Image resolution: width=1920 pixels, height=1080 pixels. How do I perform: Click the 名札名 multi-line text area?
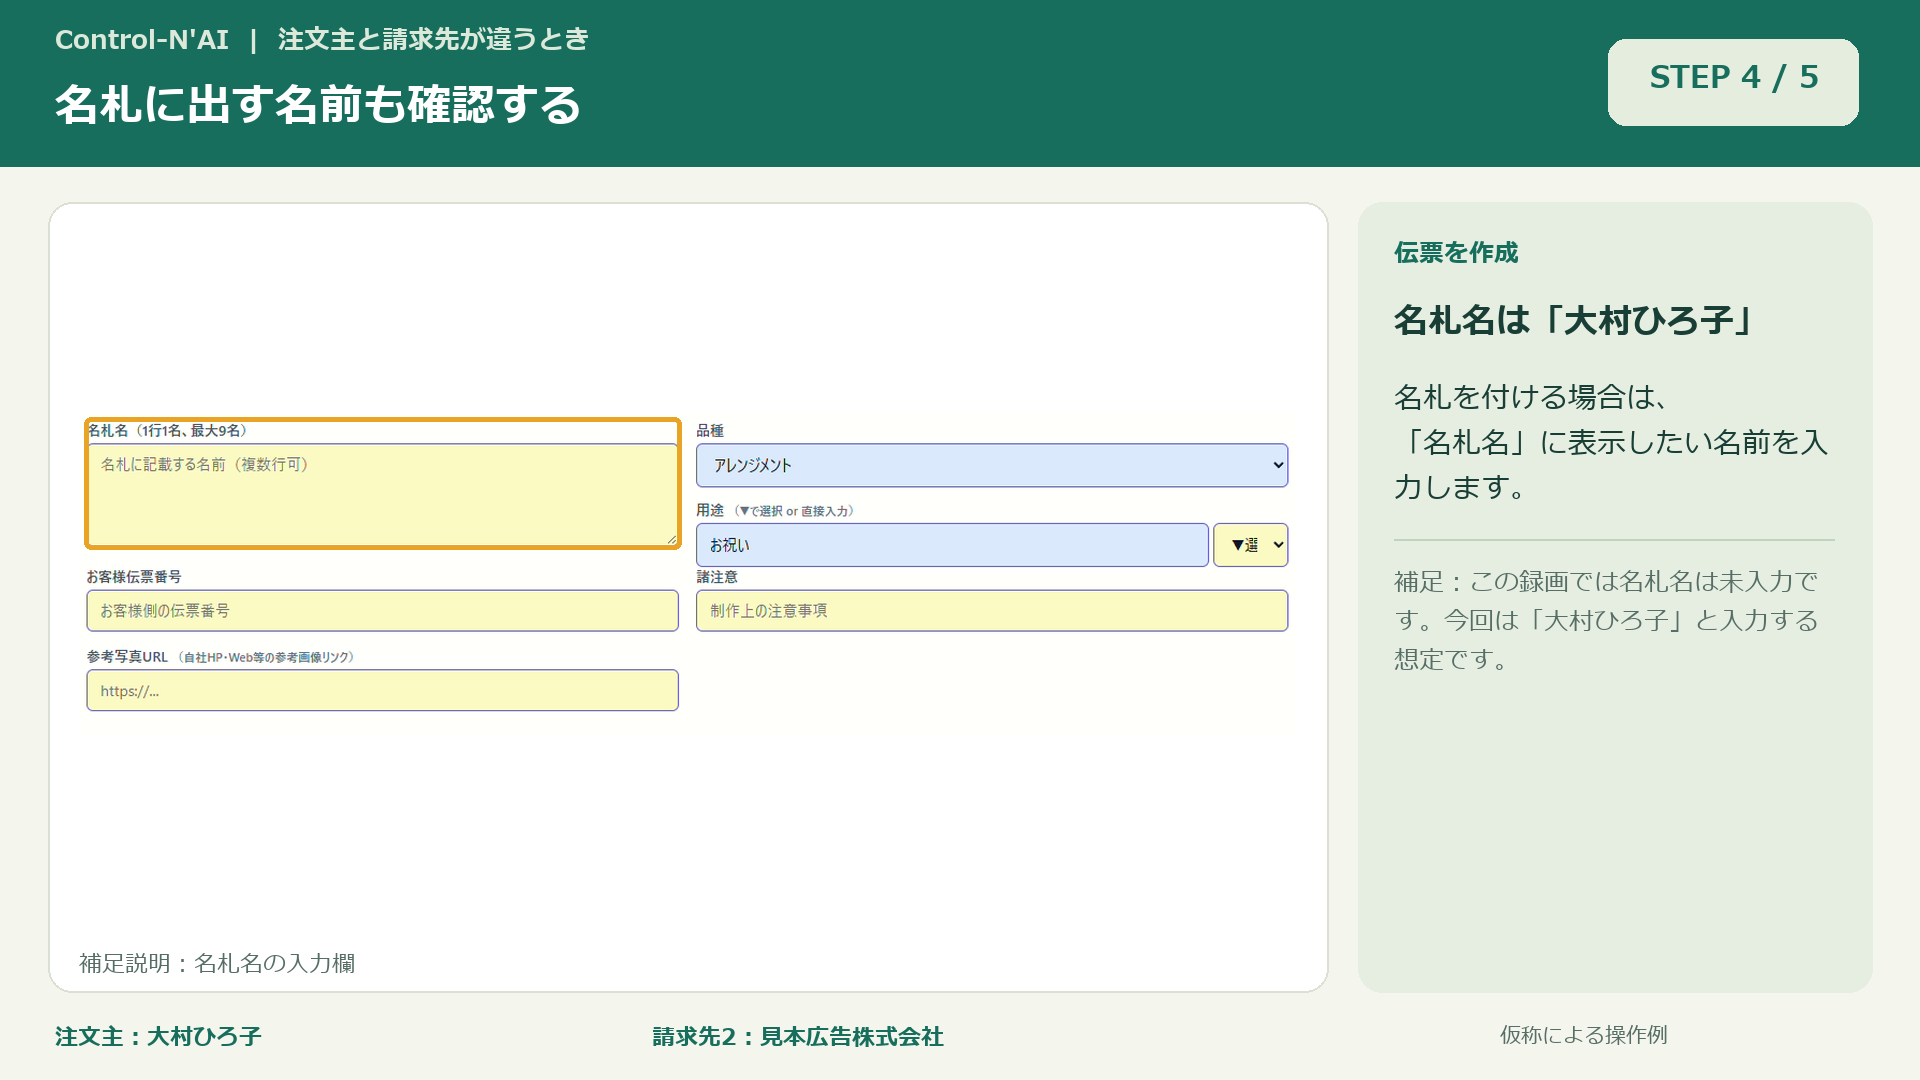pos(383,495)
